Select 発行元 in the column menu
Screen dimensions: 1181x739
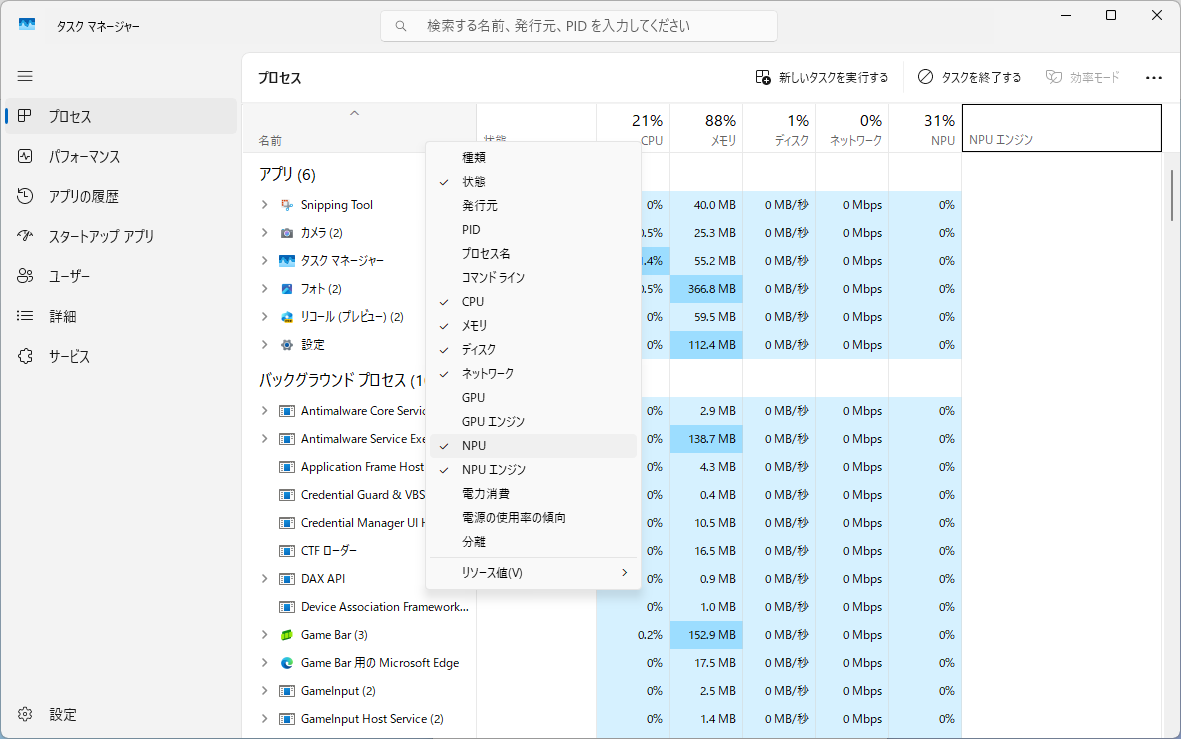click(533, 206)
